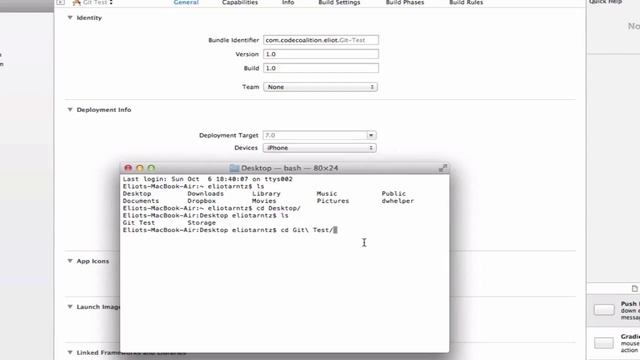
Task: Click 'Pictures' in the Terminal output
Action: (x=333, y=201)
